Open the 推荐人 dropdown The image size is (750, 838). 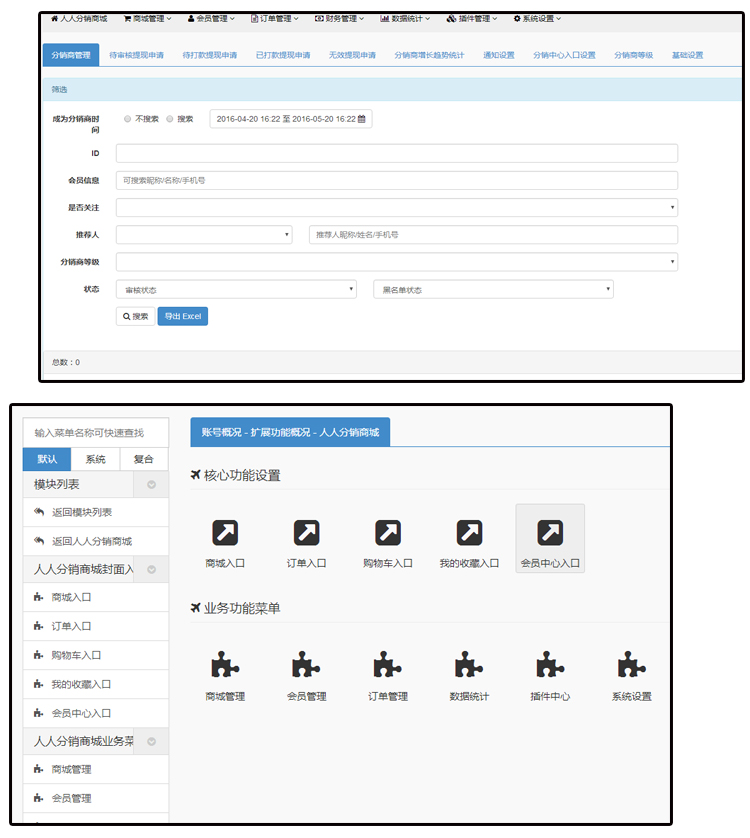point(204,235)
